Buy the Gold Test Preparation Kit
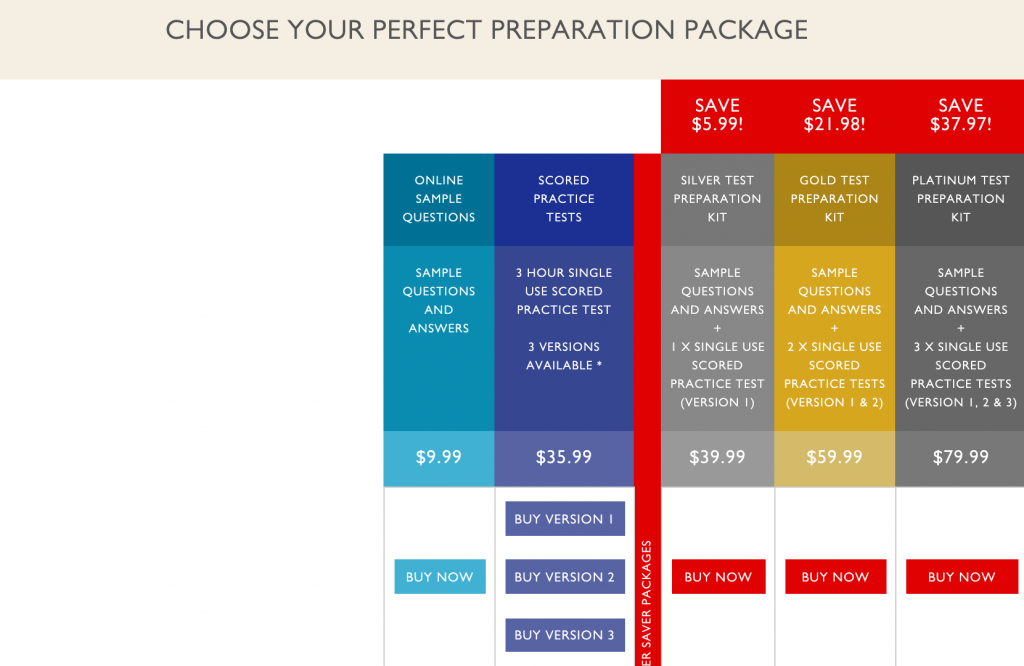The width and height of the screenshot is (1024, 666). [x=835, y=577]
